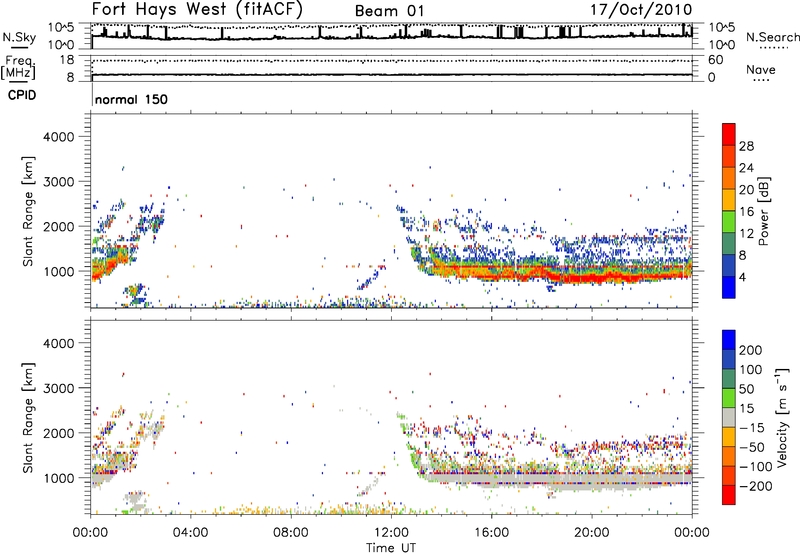Click the strong red scatter band near 20:00 in the power panel
The width and height of the screenshot is (800, 554).
point(592,278)
